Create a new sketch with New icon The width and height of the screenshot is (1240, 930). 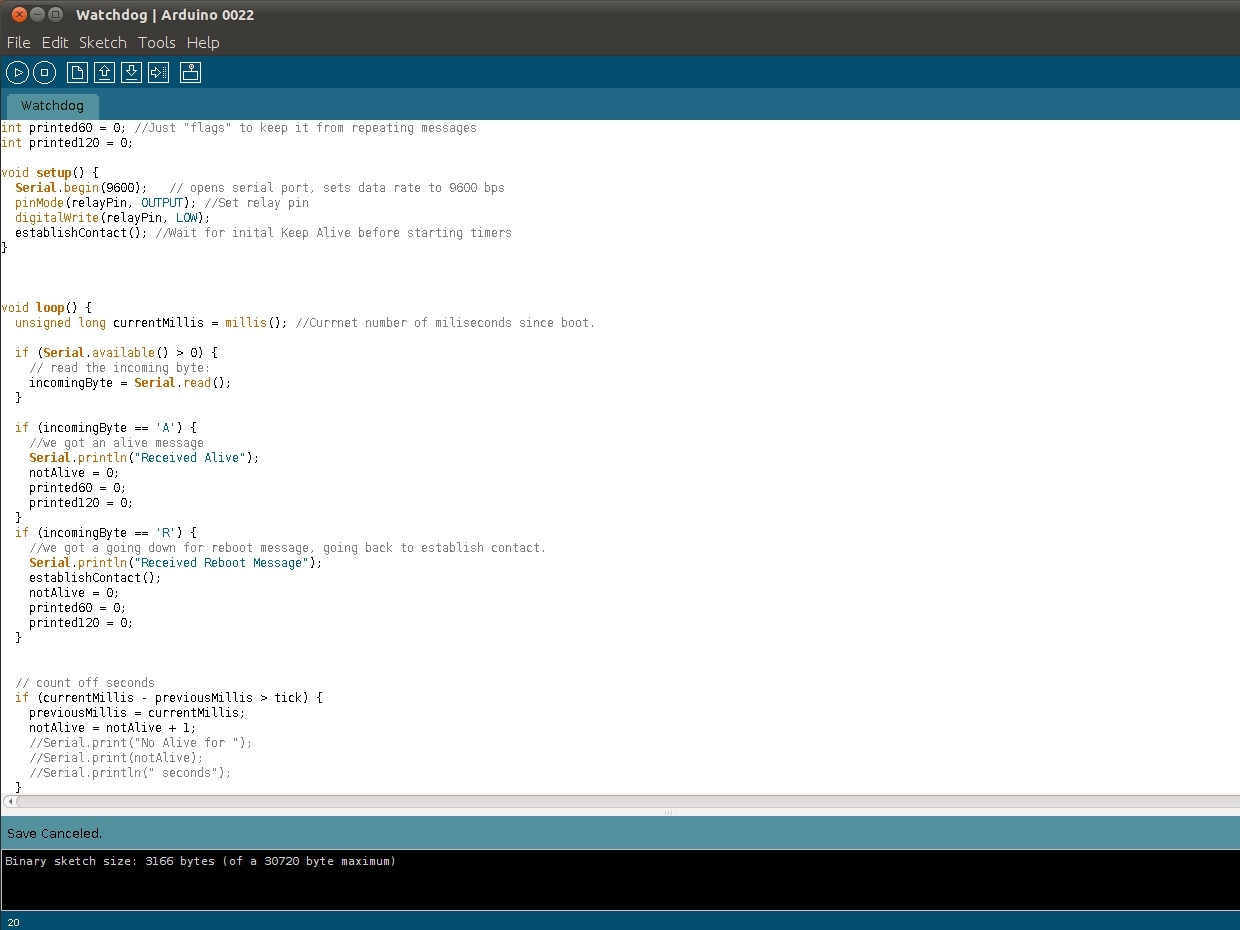click(77, 72)
